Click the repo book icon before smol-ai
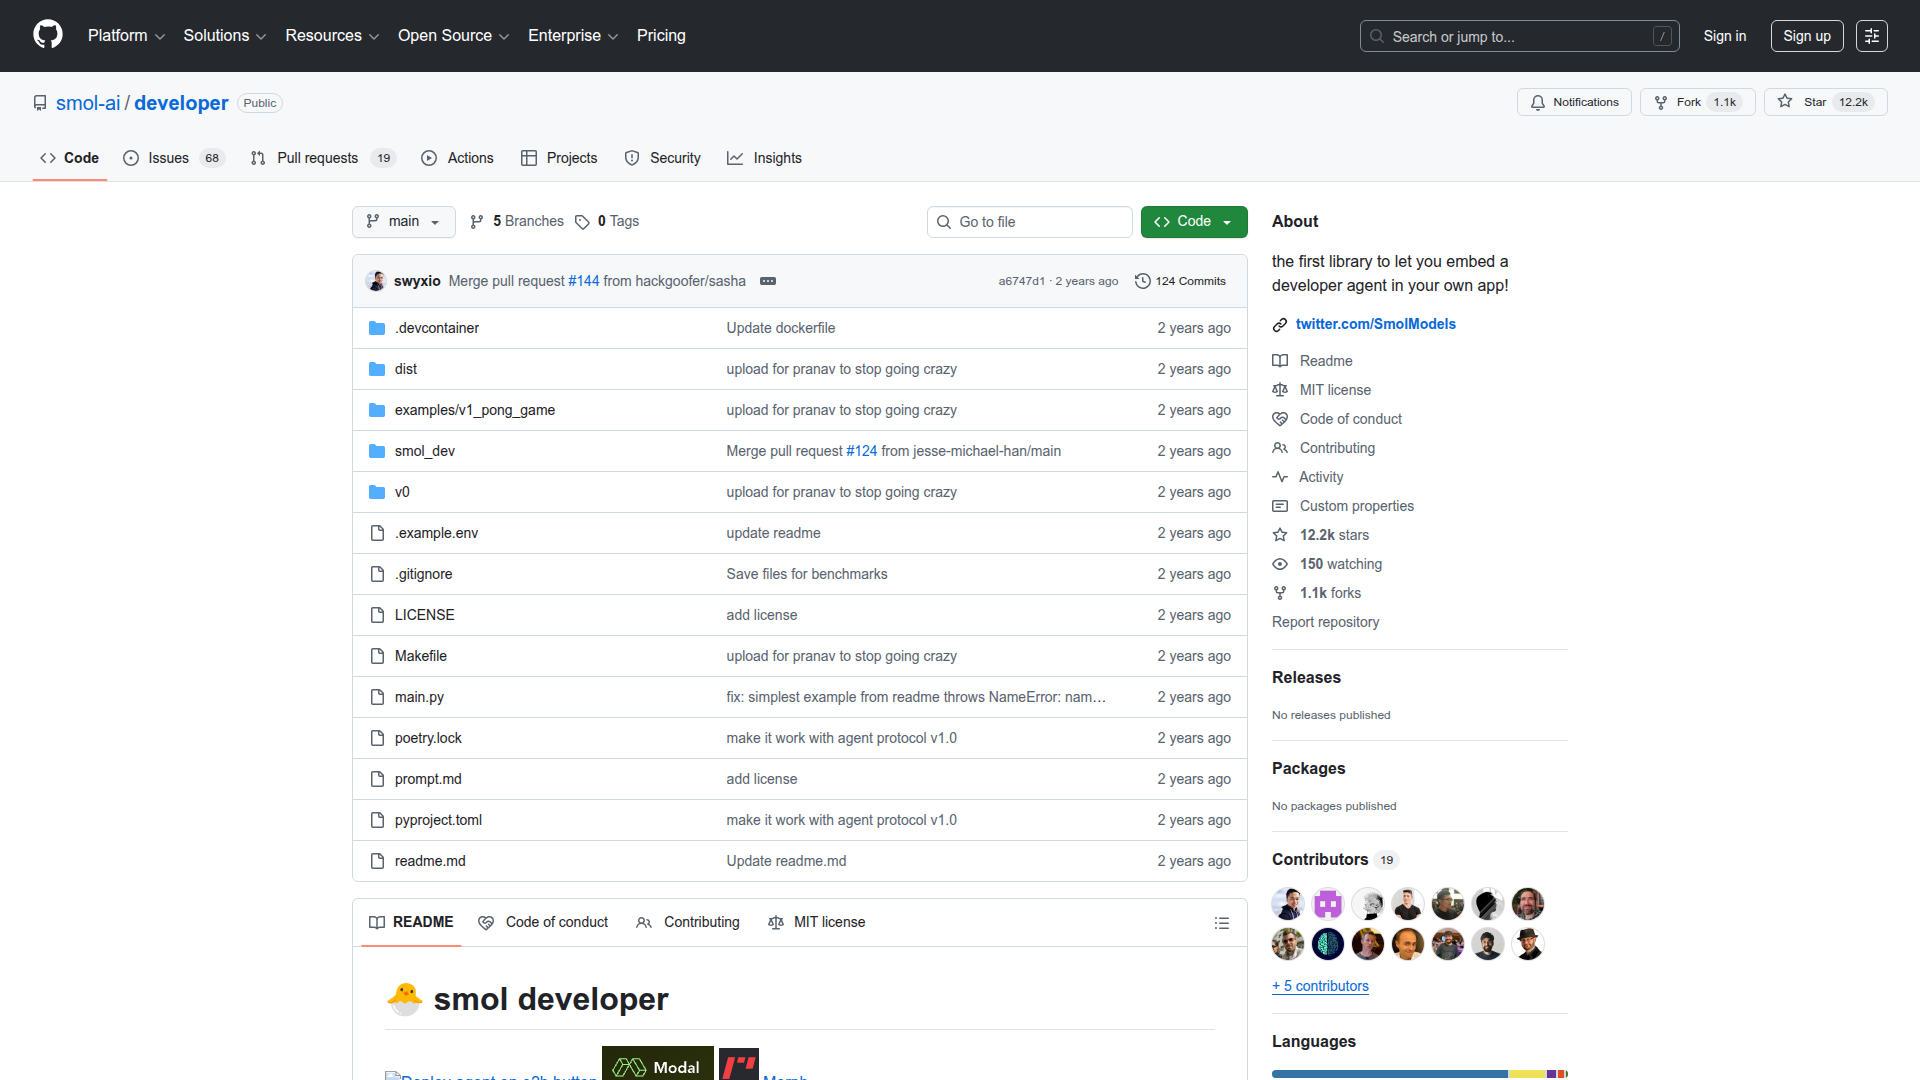This screenshot has width=1920, height=1080. [x=39, y=102]
